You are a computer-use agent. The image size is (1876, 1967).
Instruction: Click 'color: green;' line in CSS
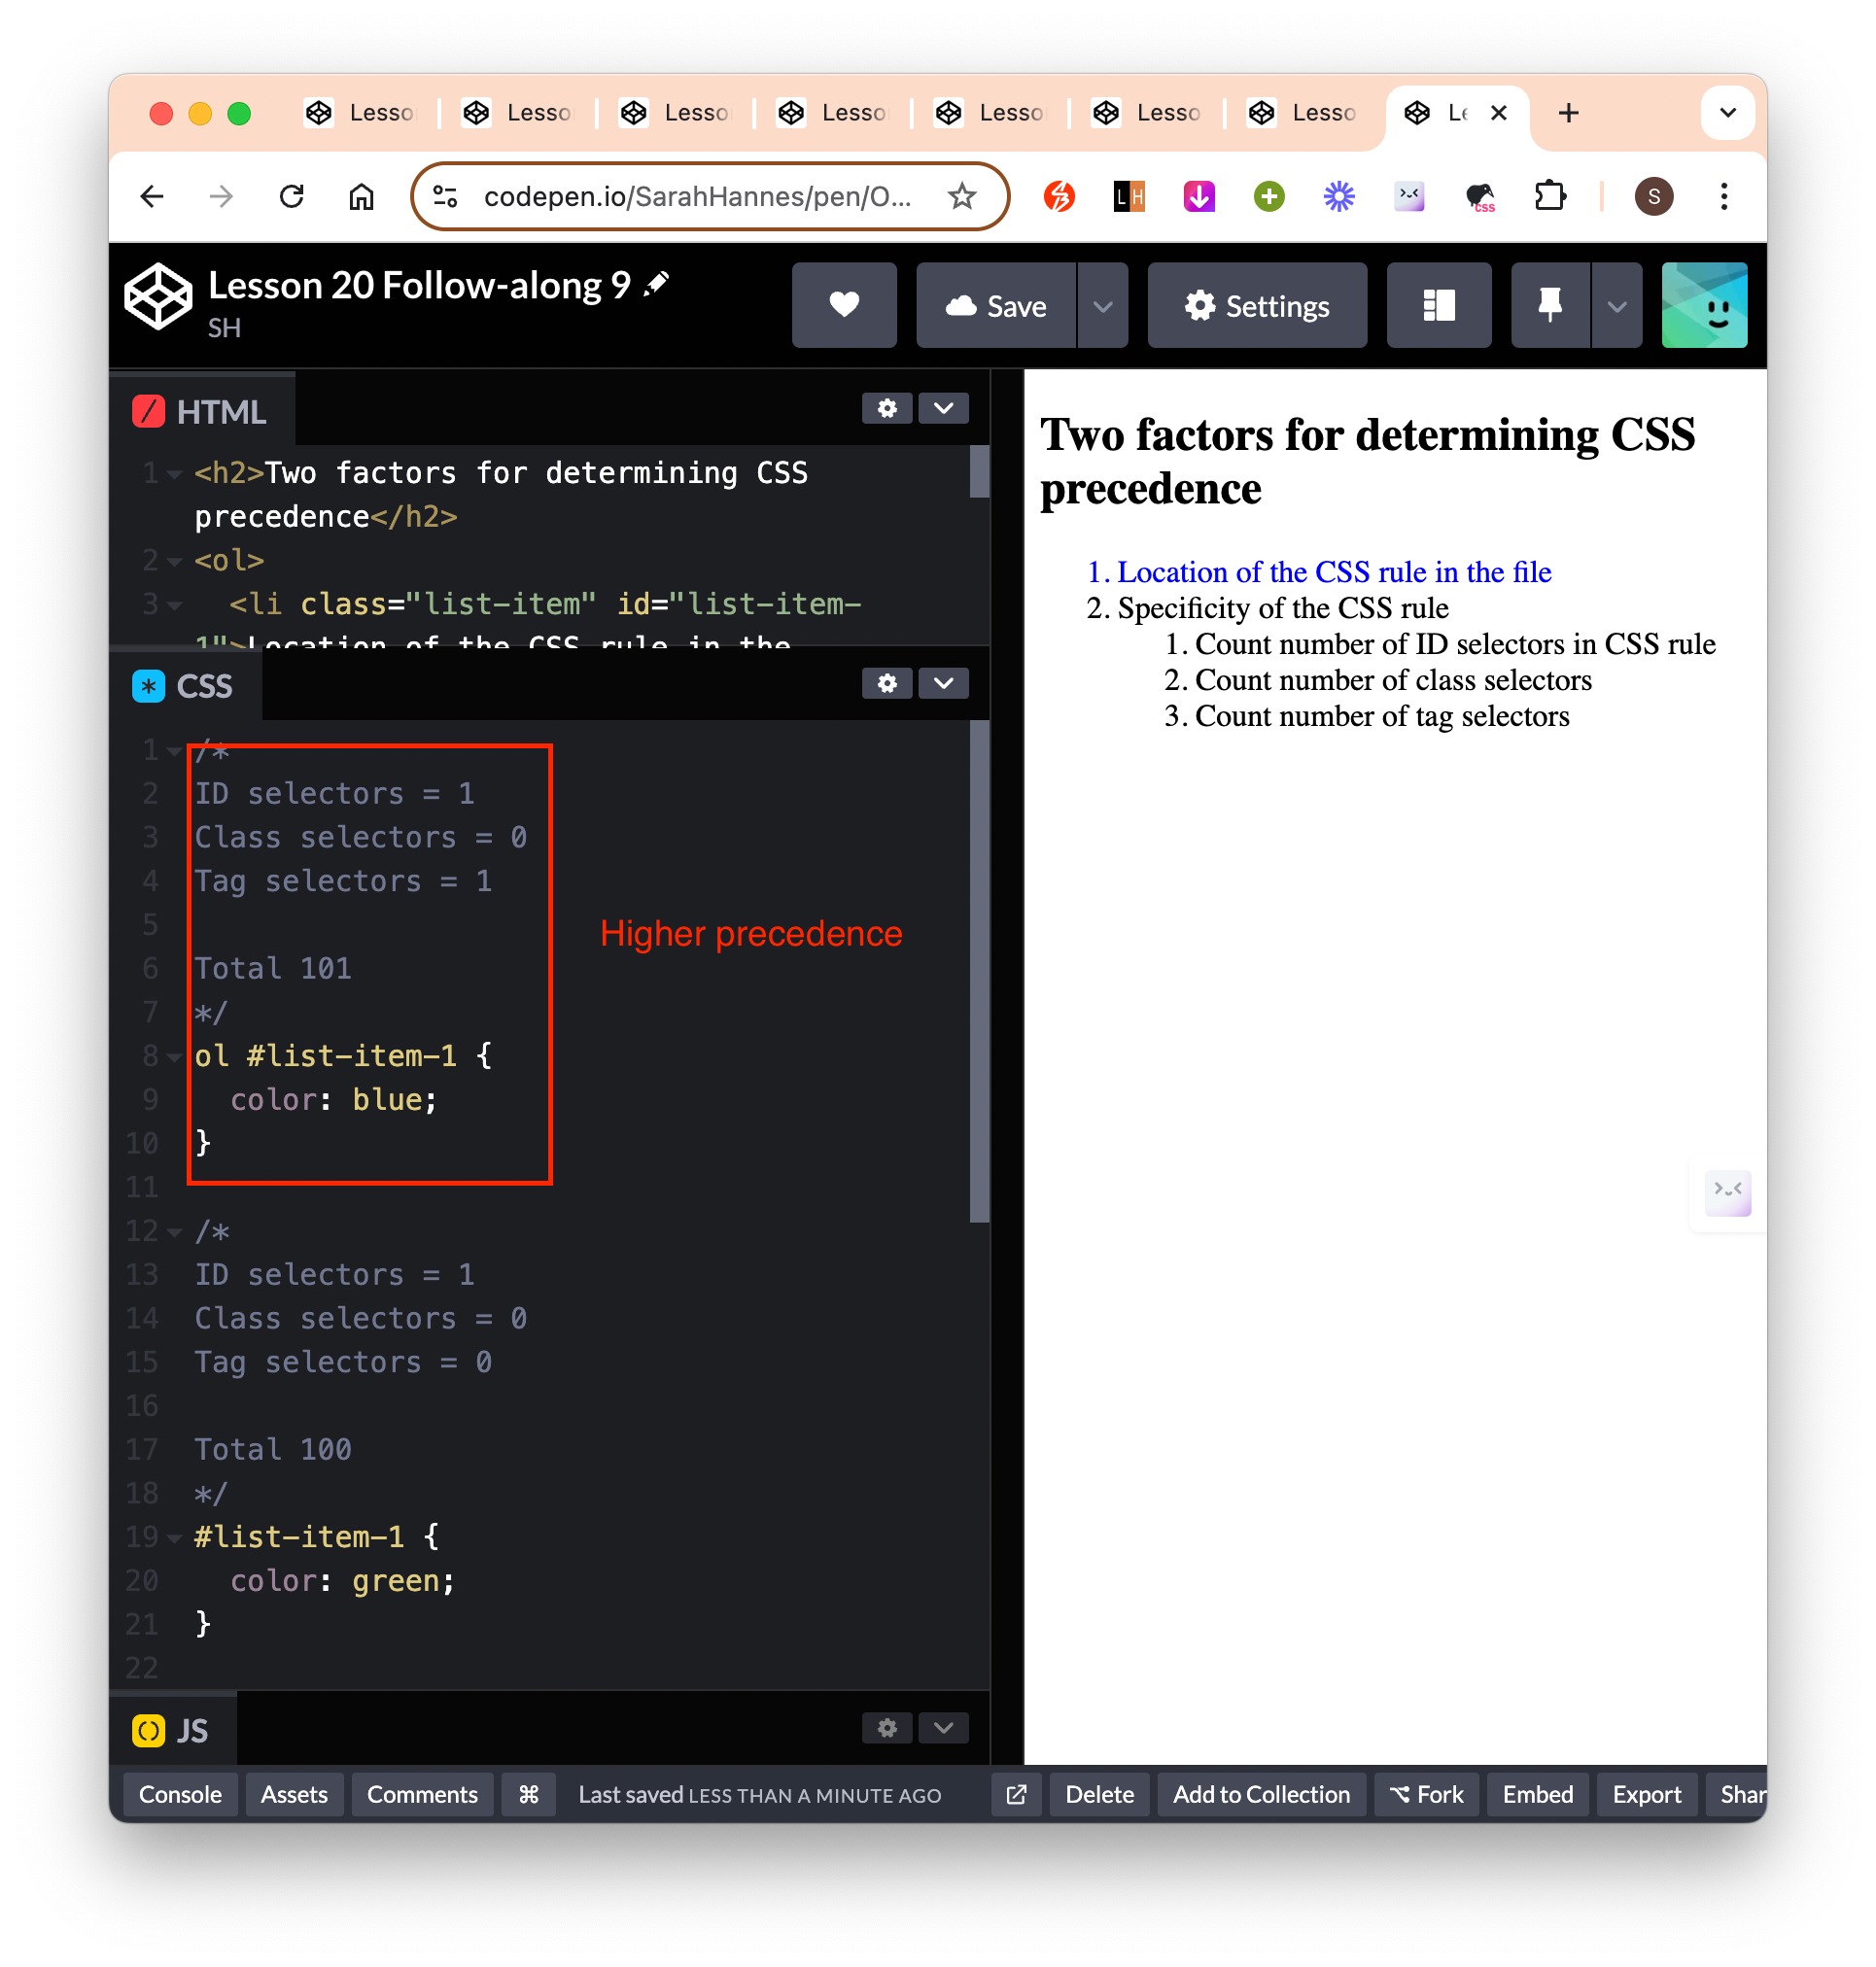pyautogui.click(x=343, y=1581)
